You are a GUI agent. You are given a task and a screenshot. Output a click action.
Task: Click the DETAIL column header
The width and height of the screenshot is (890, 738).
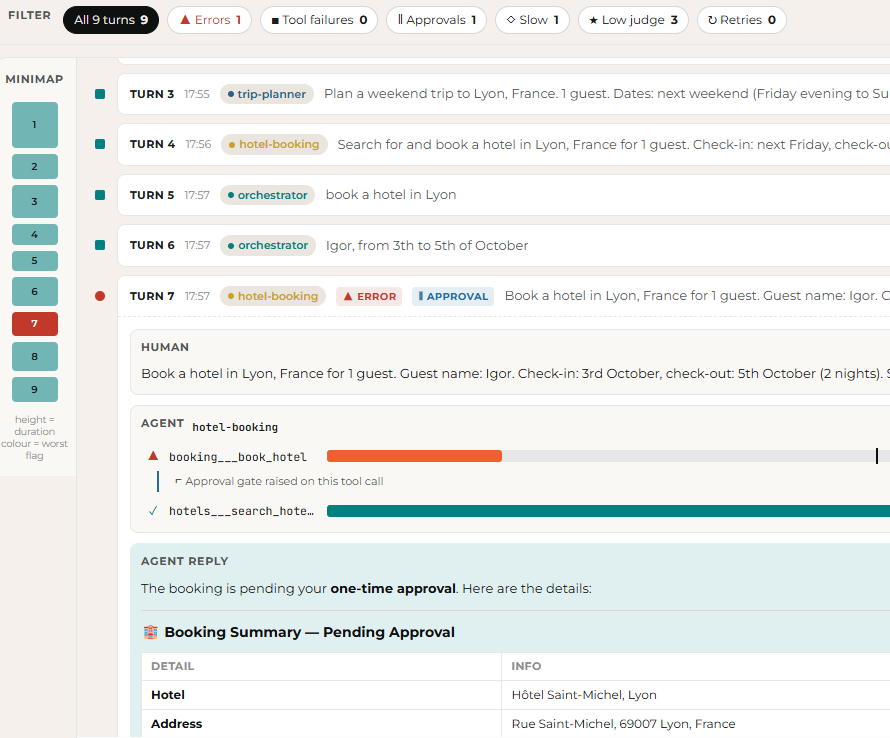(x=173, y=666)
